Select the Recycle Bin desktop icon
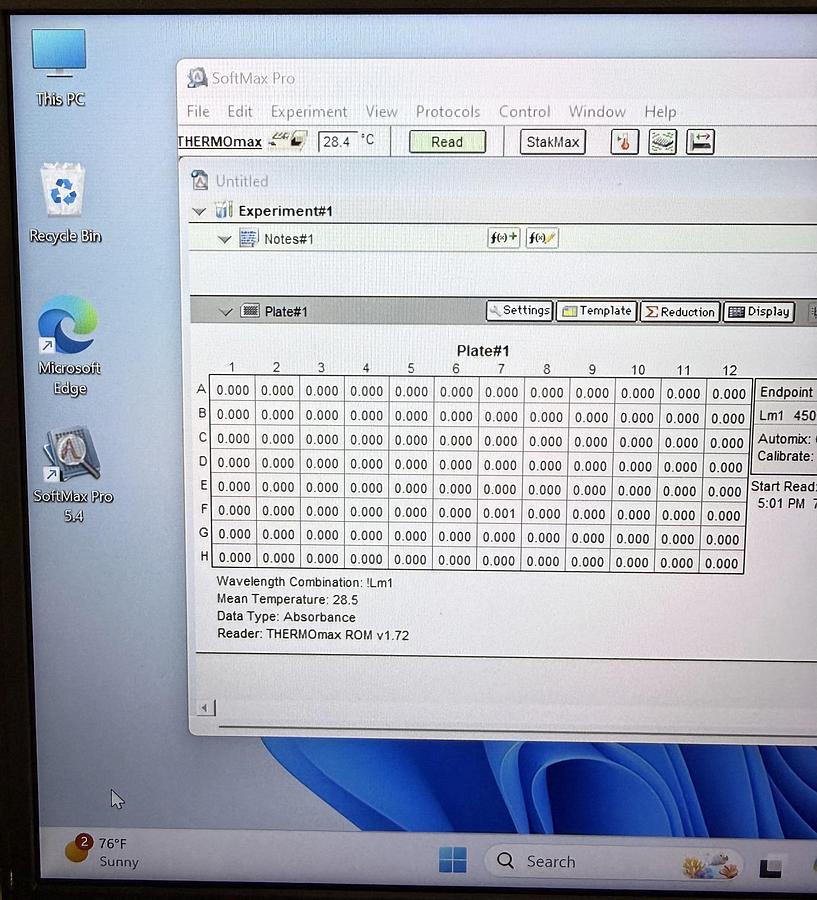The width and height of the screenshot is (817, 900). point(65,204)
